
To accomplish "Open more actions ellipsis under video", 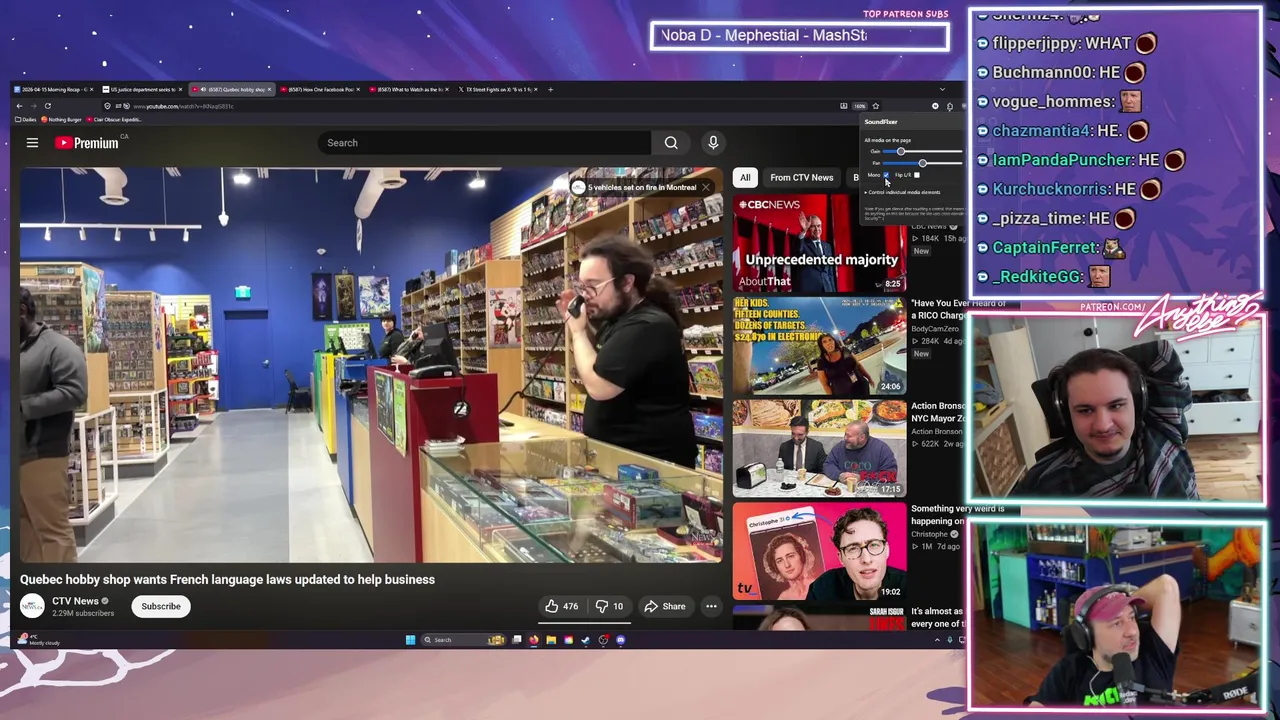I will click(711, 606).
